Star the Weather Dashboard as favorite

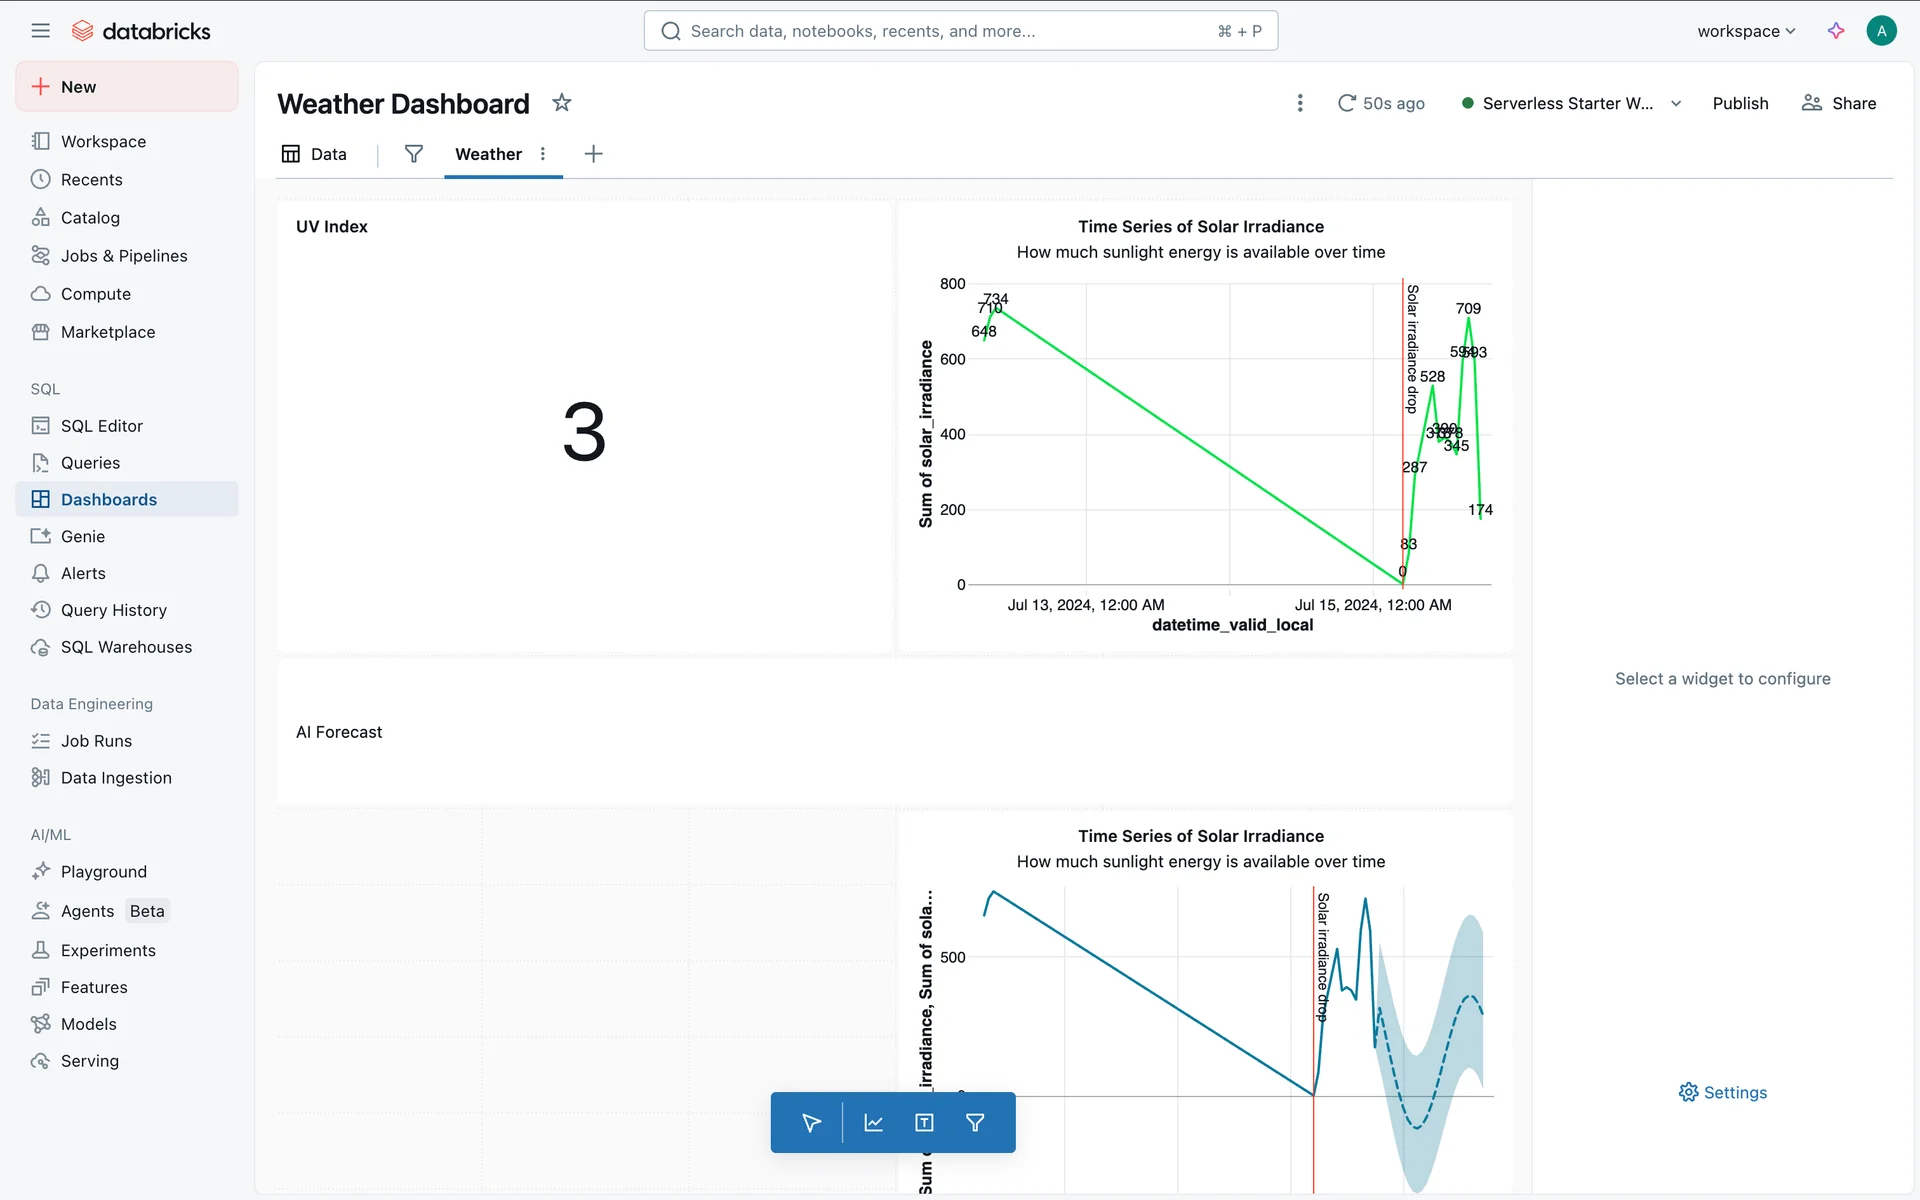(x=562, y=103)
